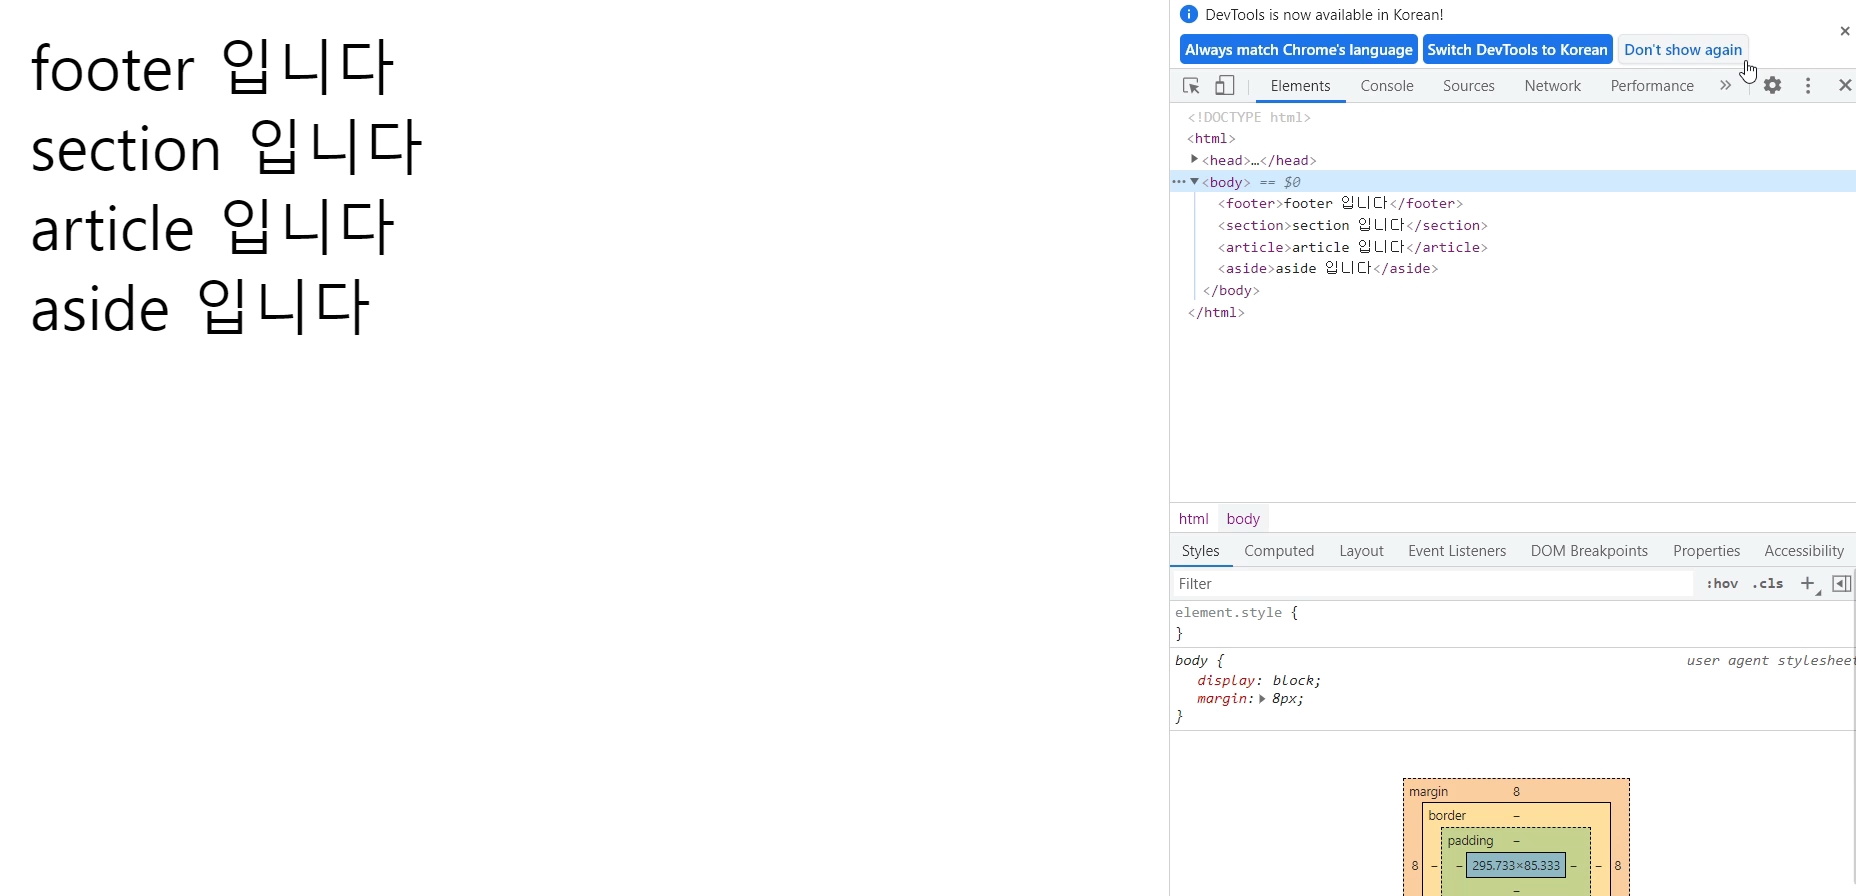The height and width of the screenshot is (896, 1856).
Task: Click Always match Chrome's language button
Action: pyautogui.click(x=1299, y=50)
